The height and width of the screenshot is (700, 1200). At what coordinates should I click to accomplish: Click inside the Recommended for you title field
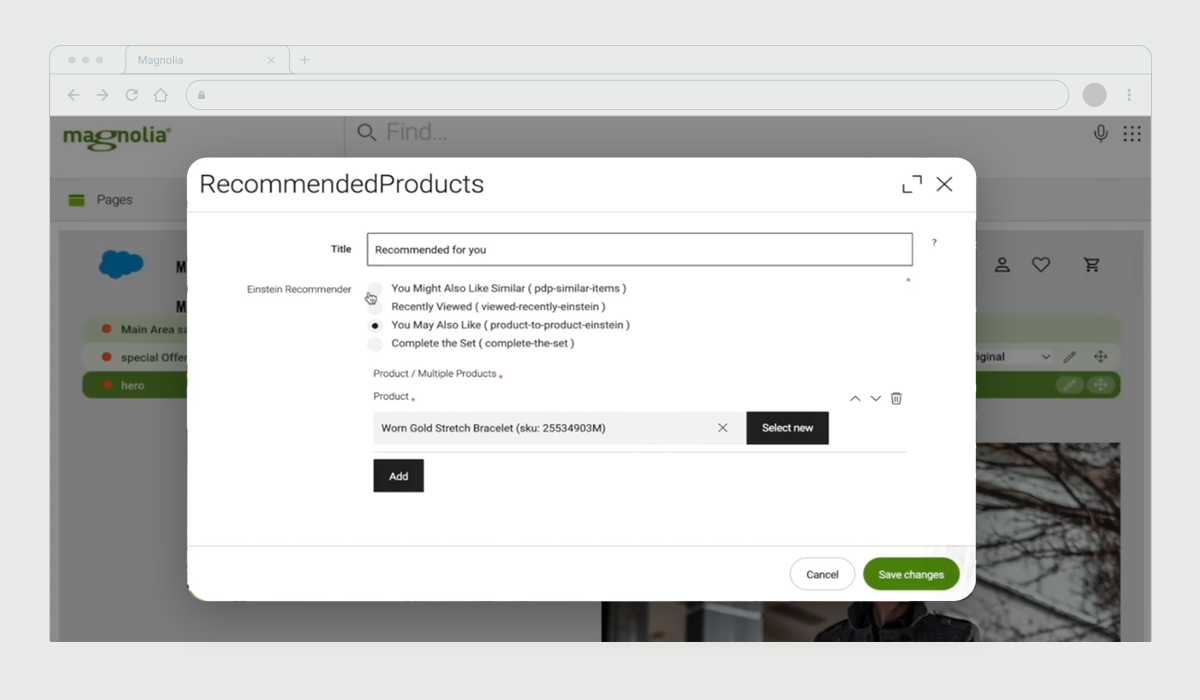639,249
